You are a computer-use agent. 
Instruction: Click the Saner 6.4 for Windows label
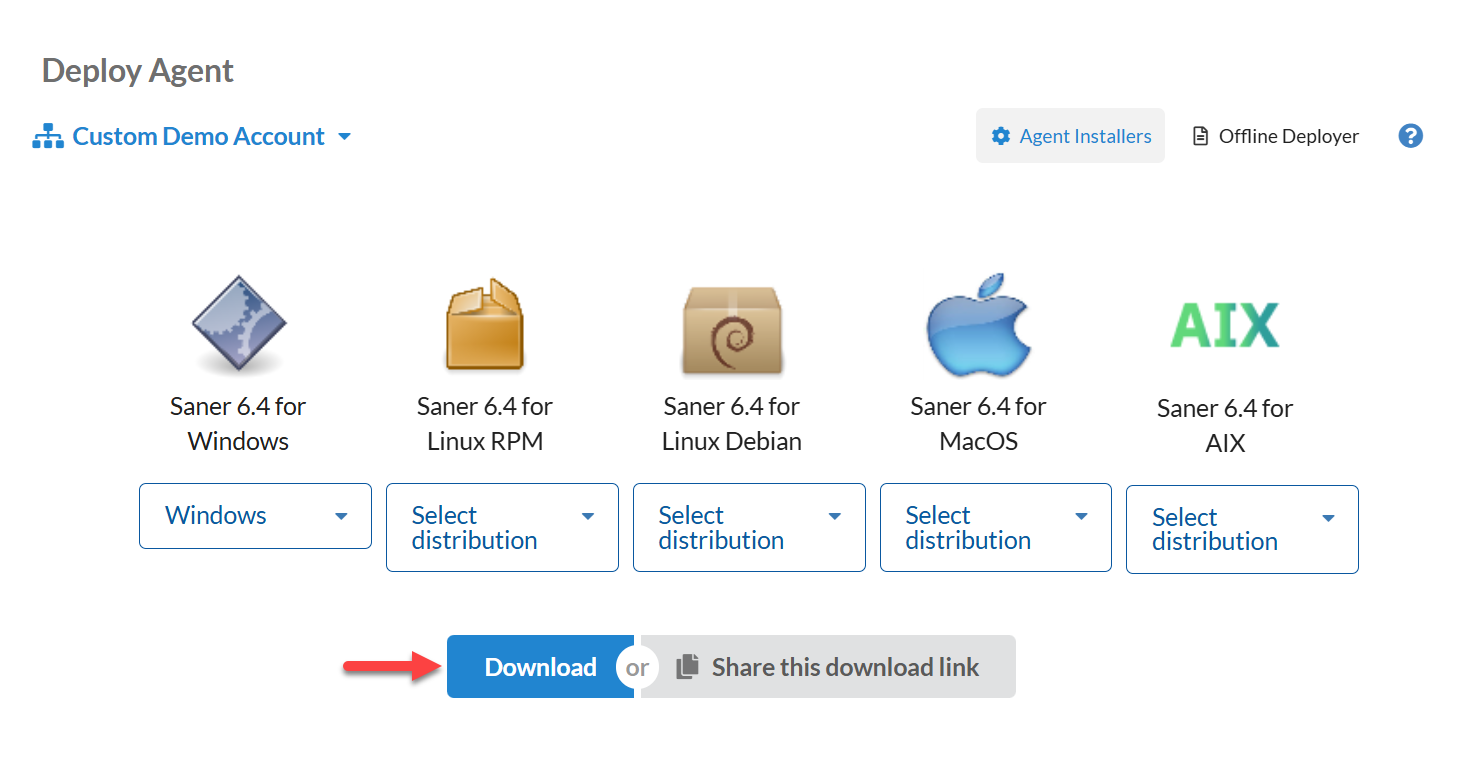(x=238, y=424)
